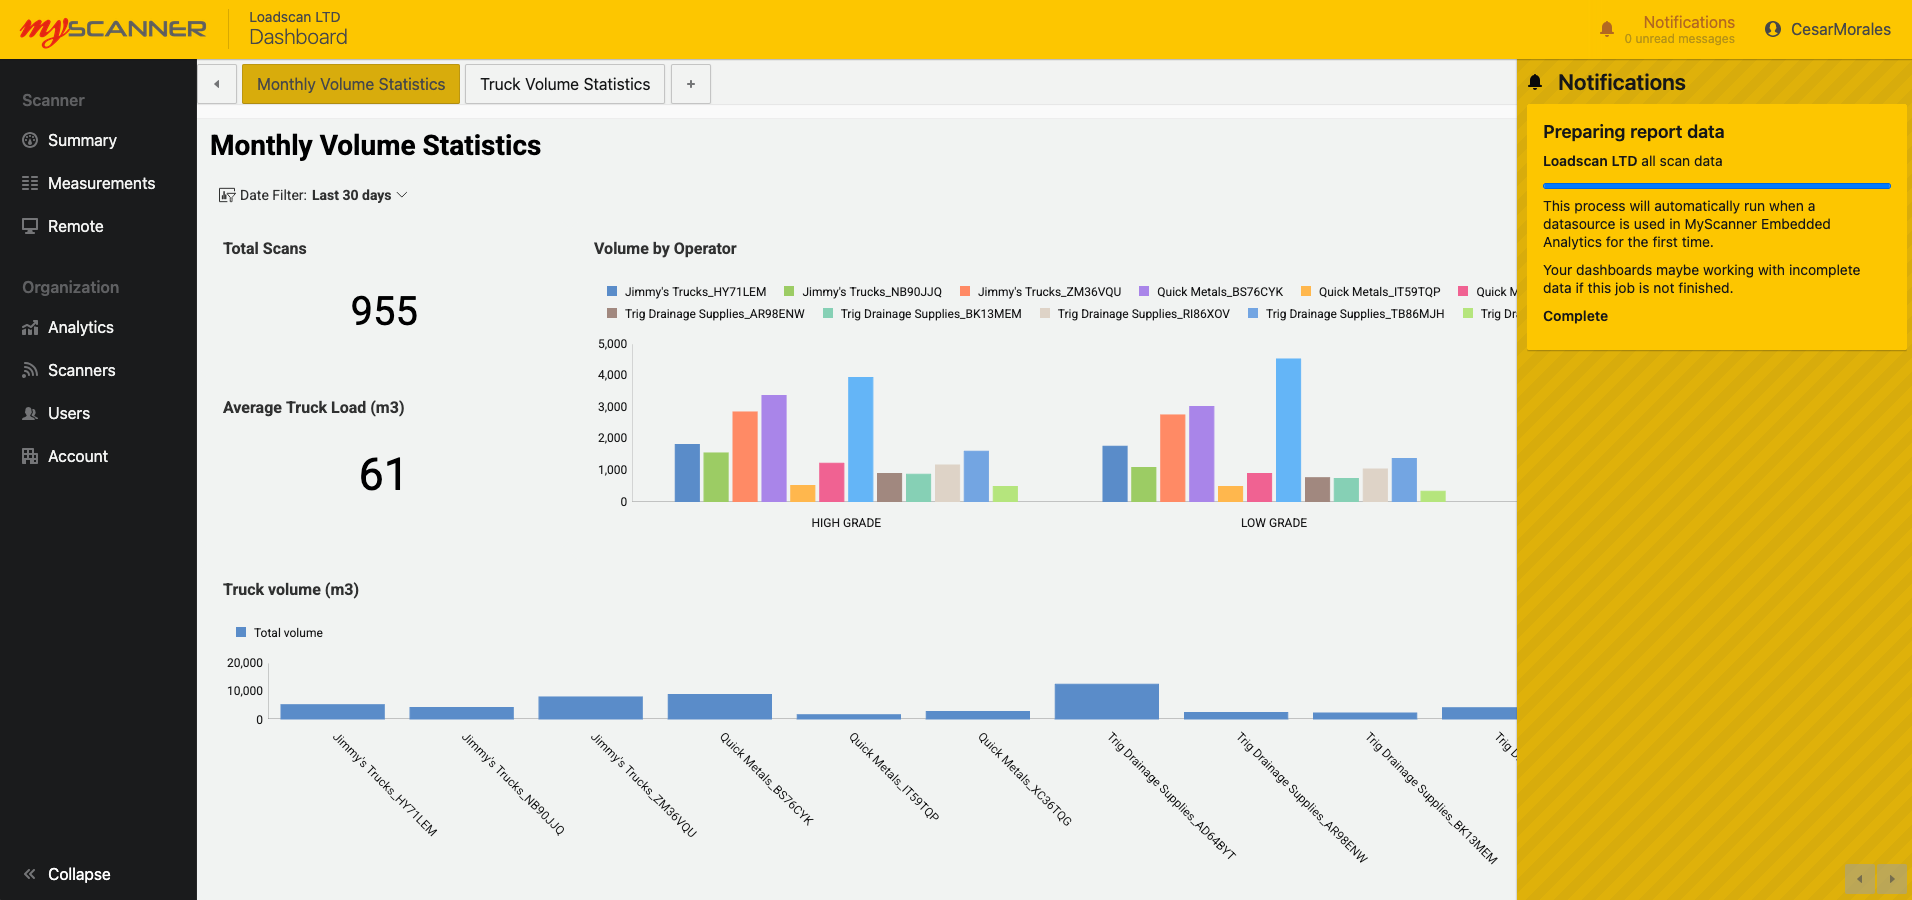
Task: Toggle Jimmy's Trucks_HY71LEM legend swatch
Action: pos(612,291)
